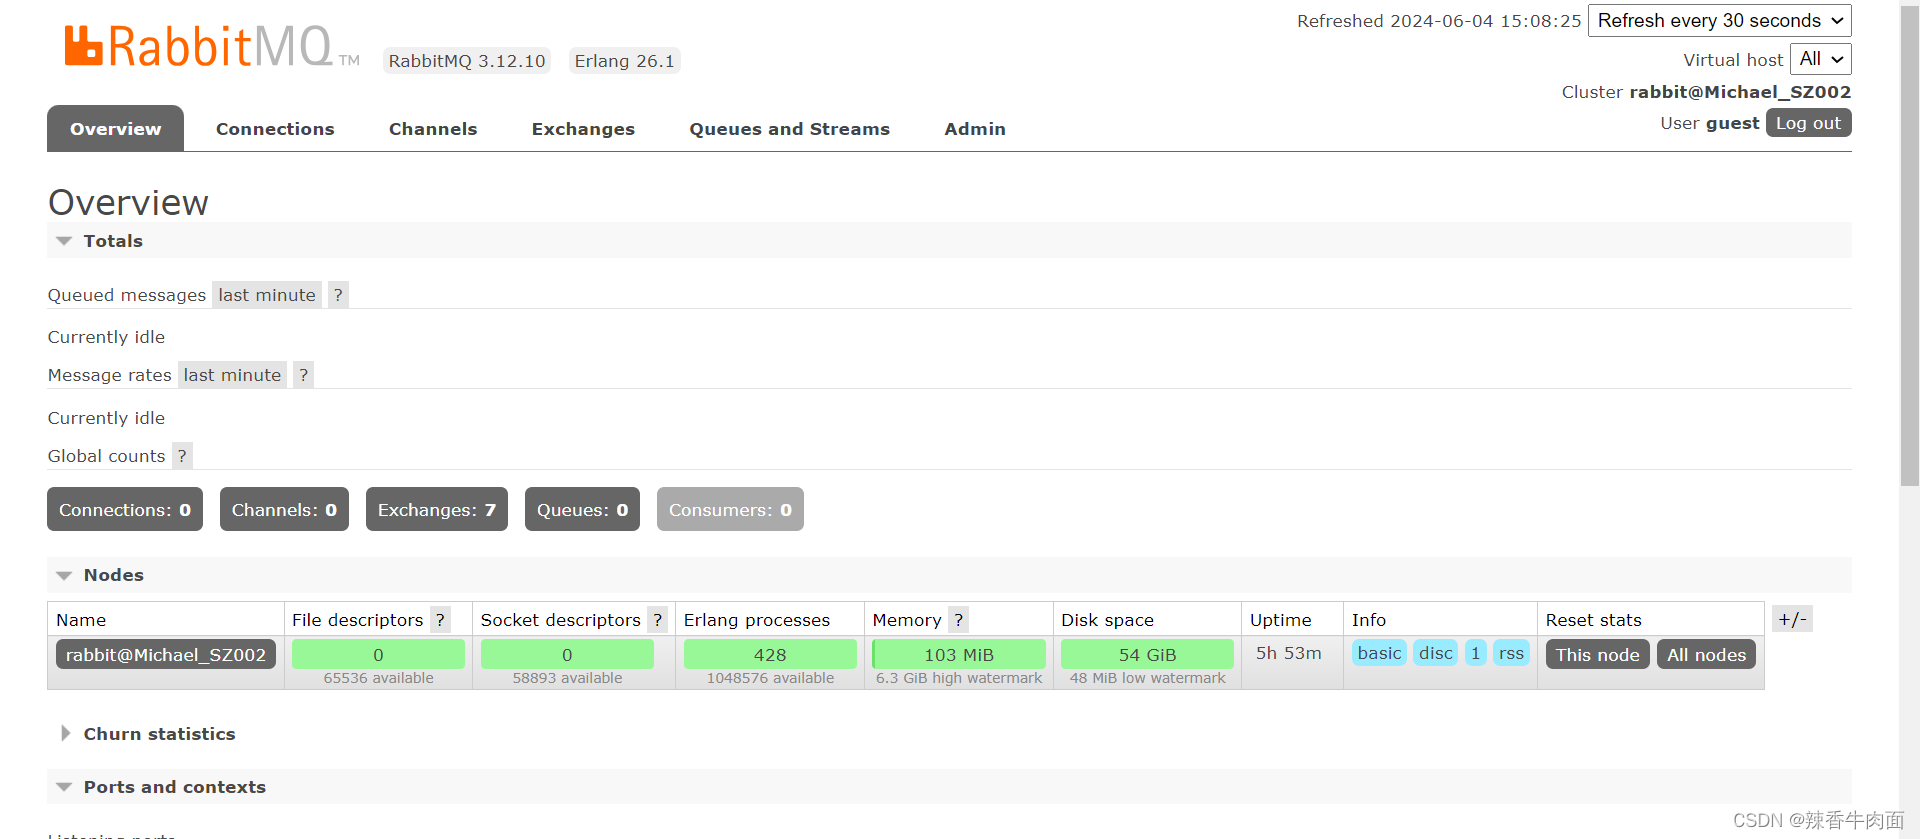Viewport: 1920px width, 839px height.
Task: Click the Uptime value 5h 53m
Action: tap(1288, 653)
